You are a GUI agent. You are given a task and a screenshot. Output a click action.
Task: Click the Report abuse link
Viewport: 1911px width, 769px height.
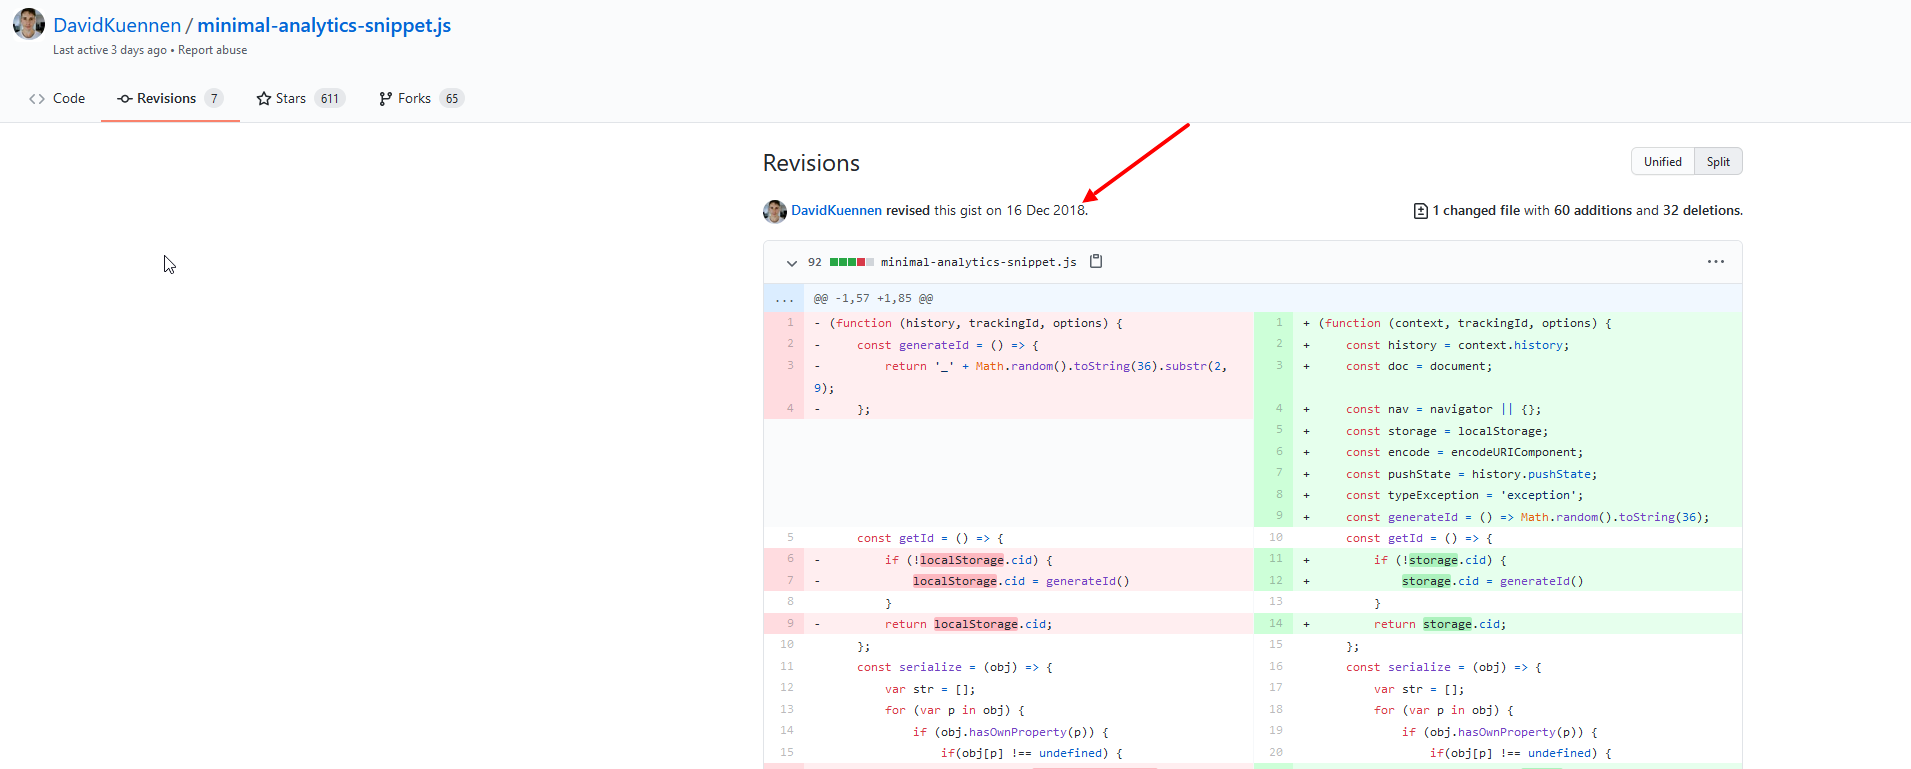212,50
